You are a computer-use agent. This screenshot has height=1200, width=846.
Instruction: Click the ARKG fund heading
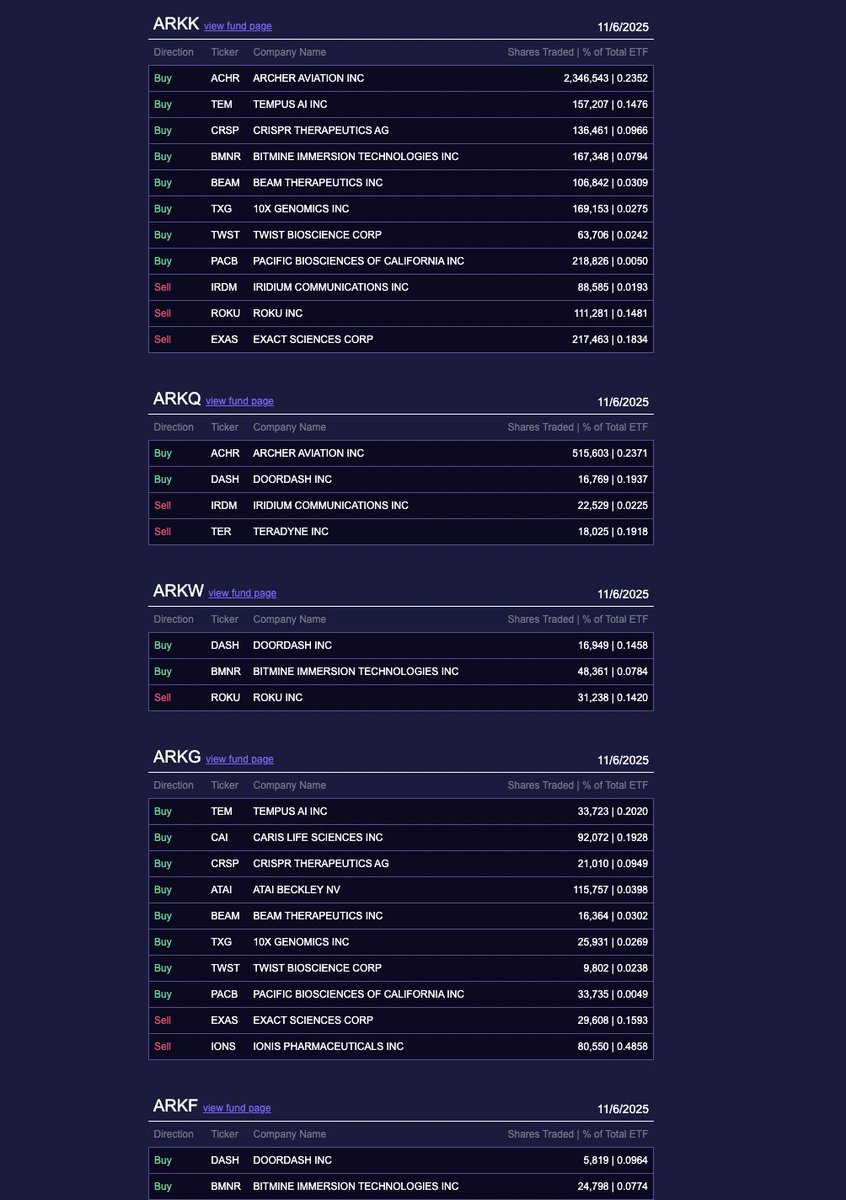point(177,757)
